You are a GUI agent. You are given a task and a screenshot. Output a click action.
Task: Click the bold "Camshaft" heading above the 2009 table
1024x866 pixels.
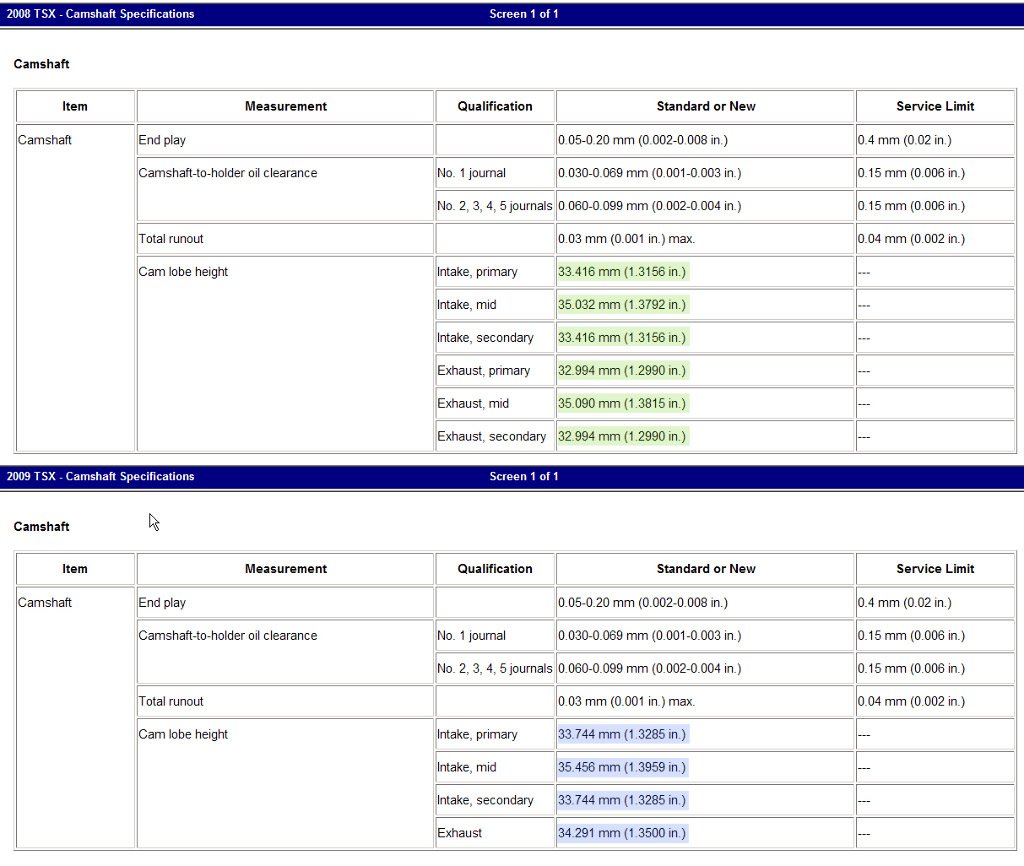click(x=41, y=526)
